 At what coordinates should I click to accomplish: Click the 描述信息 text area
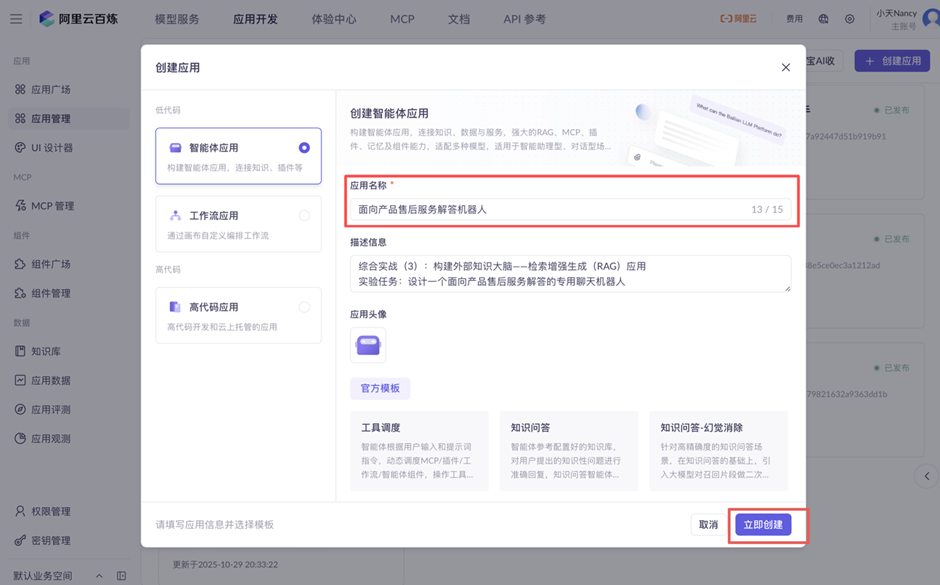[571, 274]
